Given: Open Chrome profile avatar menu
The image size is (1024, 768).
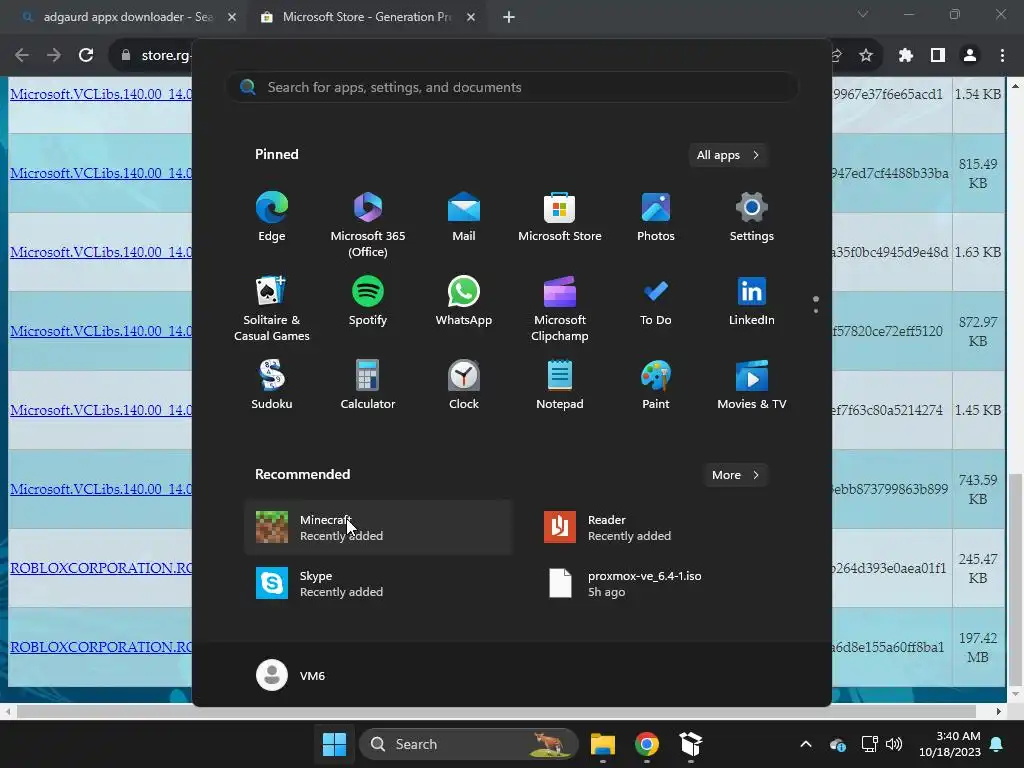Looking at the screenshot, I should click(x=970, y=56).
